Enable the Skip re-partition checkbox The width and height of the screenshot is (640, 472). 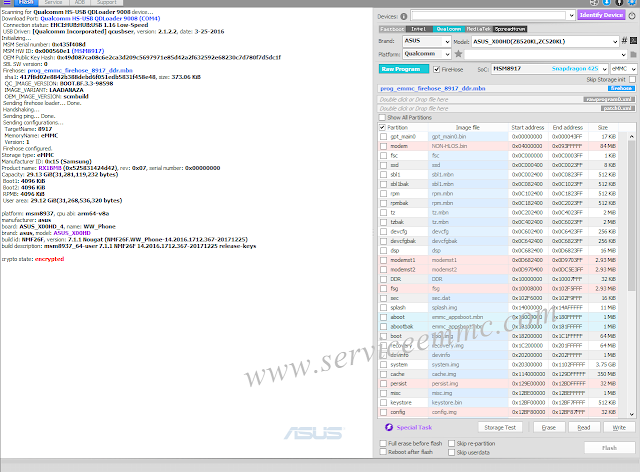(x=451, y=443)
